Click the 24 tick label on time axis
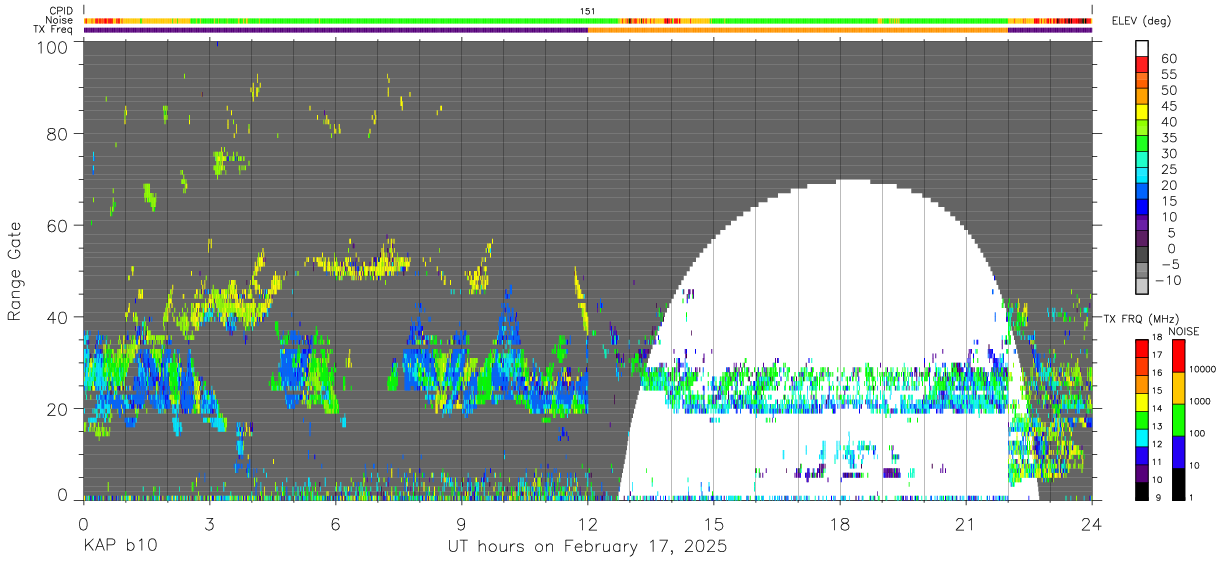 point(1092,524)
